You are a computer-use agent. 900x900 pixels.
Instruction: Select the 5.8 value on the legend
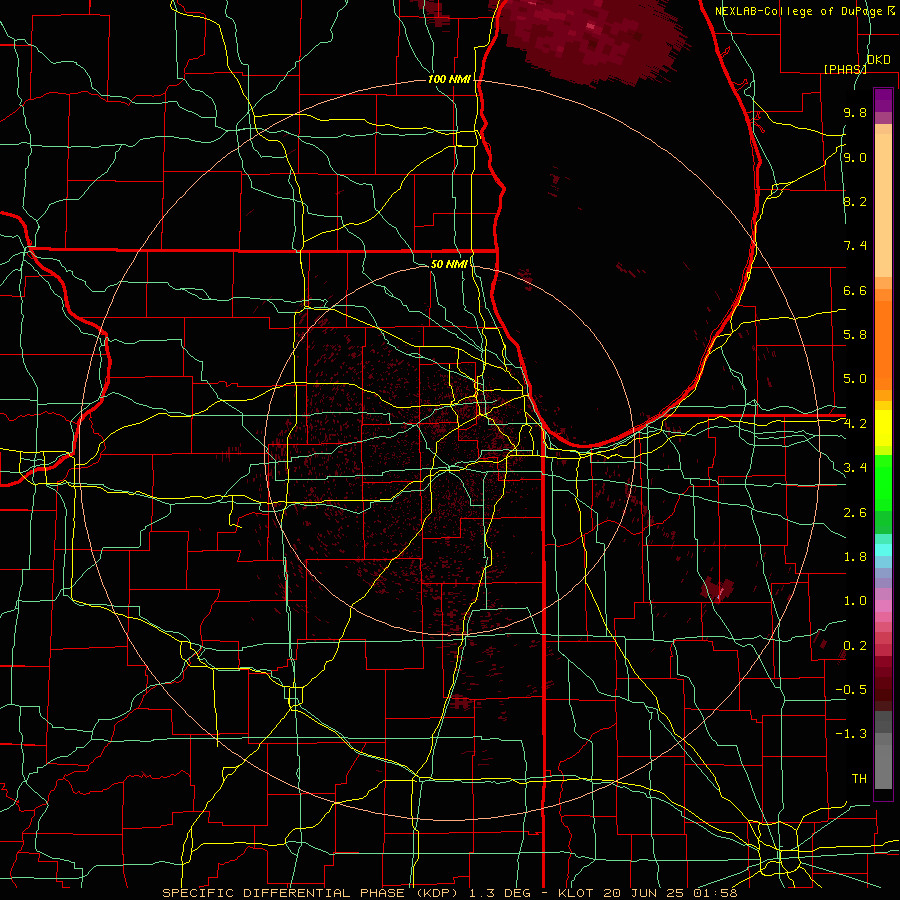855,335
